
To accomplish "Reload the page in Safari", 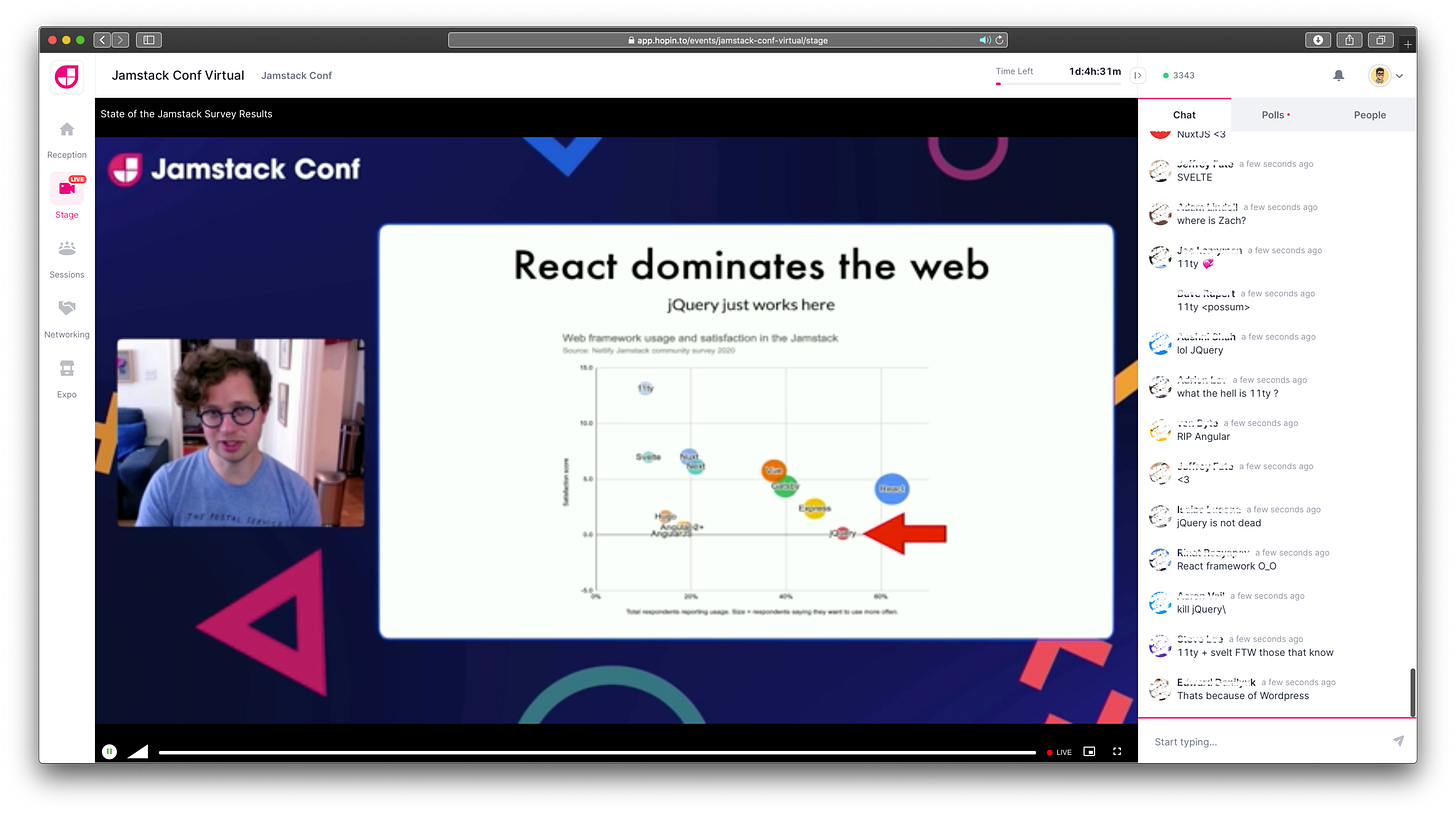I will tap(999, 40).
